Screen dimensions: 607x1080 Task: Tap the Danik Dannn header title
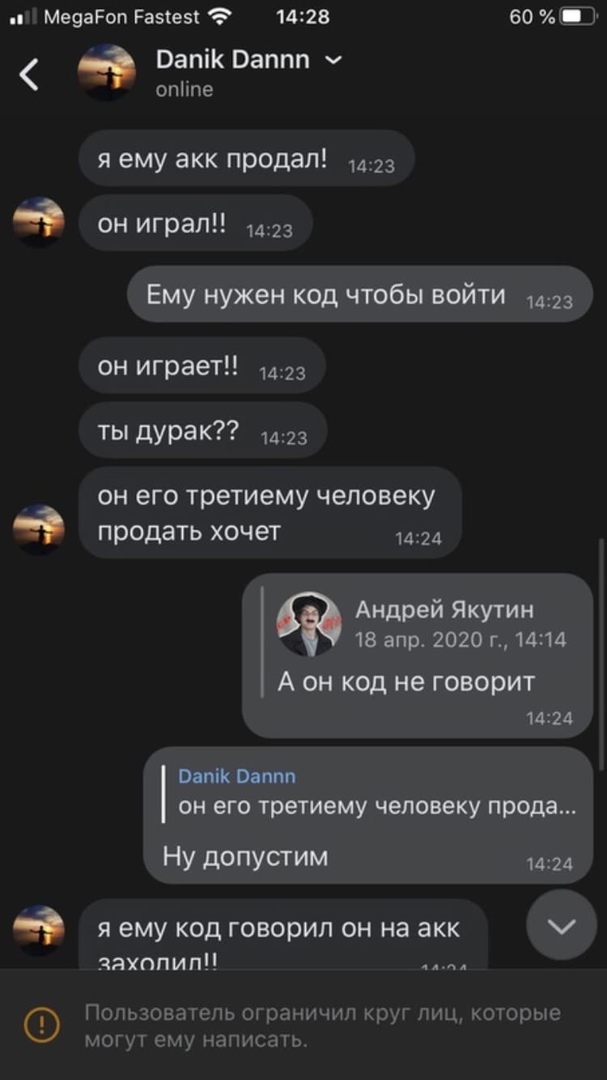click(x=233, y=61)
